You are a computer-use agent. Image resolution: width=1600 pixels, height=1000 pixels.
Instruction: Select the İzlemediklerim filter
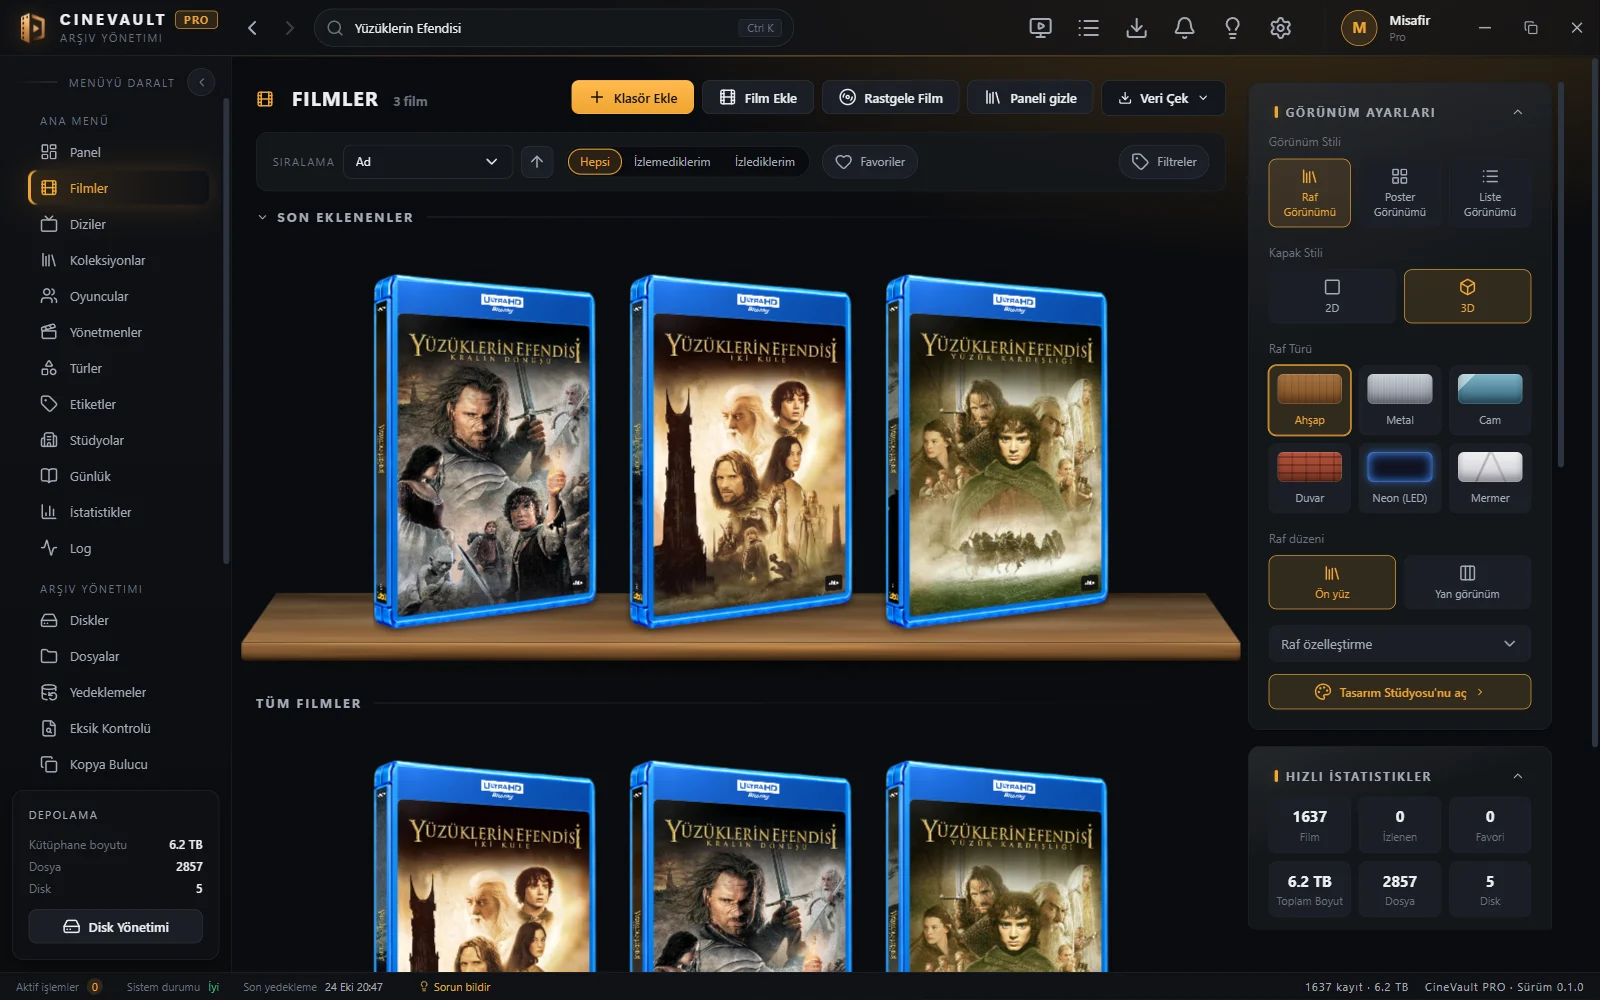(672, 162)
